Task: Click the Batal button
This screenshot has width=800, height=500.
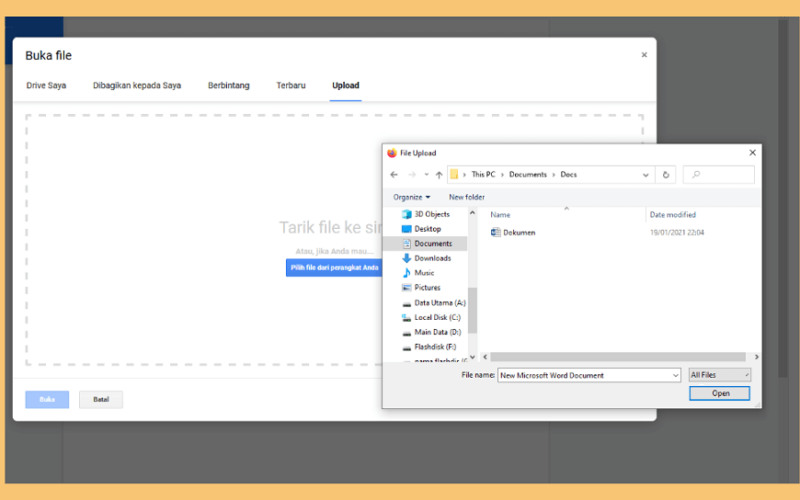Action: pos(101,399)
